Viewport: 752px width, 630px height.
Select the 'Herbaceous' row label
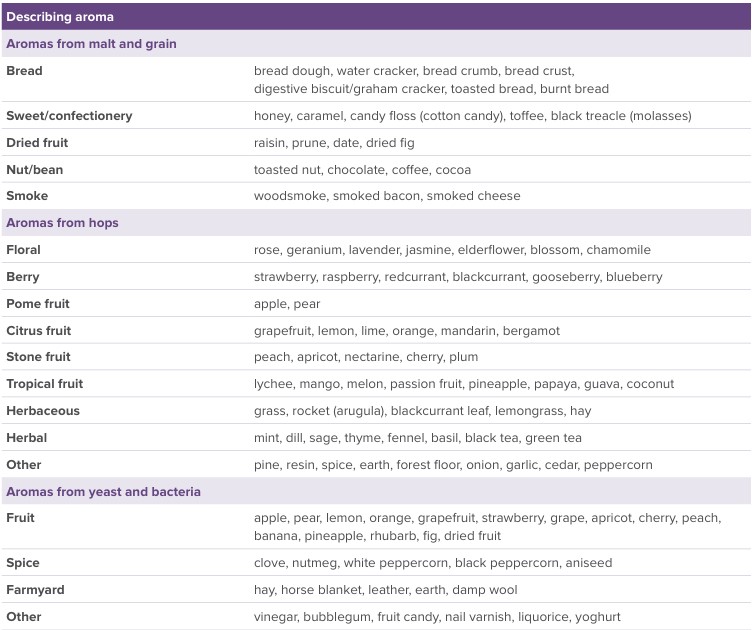43,411
